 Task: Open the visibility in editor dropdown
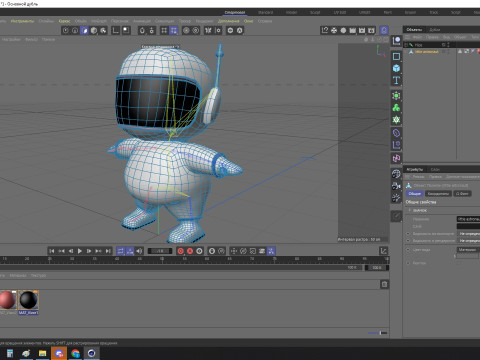(468, 234)
